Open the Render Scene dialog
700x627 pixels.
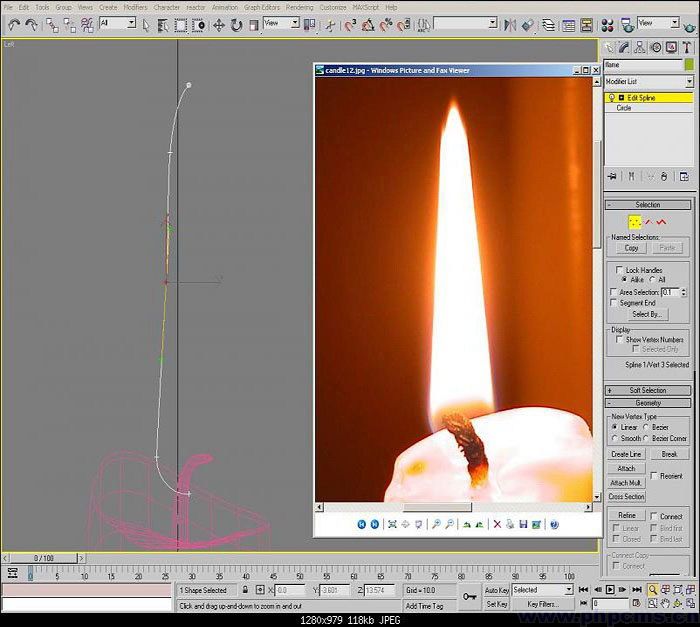(x=627, y=25)
